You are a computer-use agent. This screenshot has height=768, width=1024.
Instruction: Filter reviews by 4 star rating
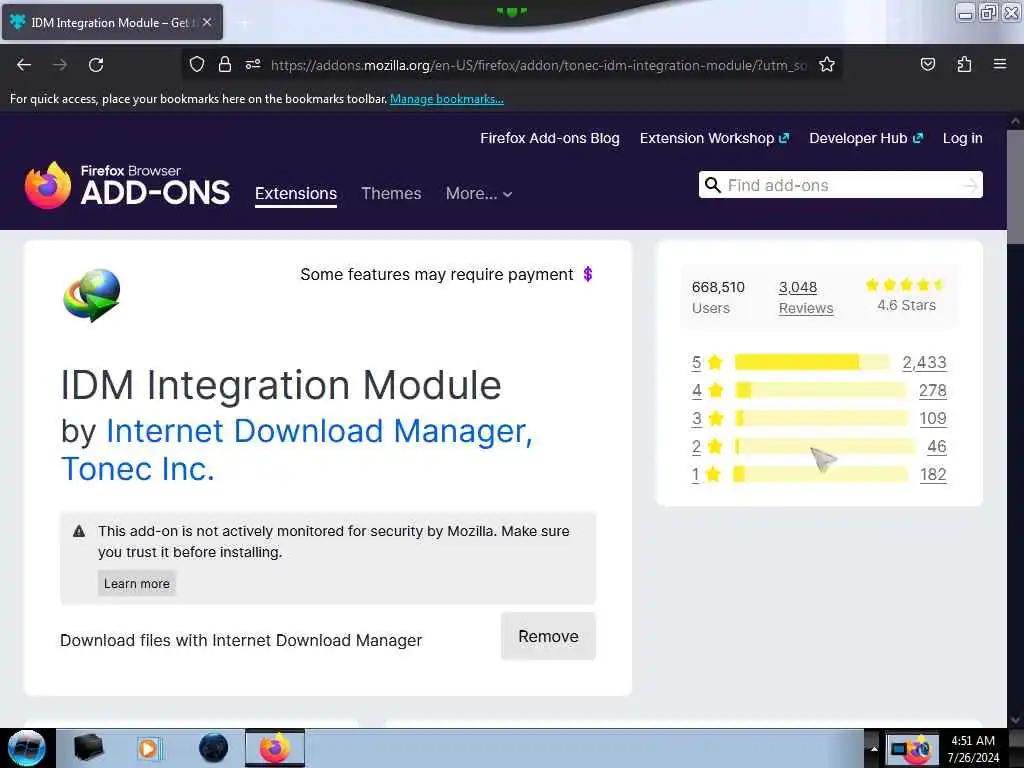coord(707,390)
